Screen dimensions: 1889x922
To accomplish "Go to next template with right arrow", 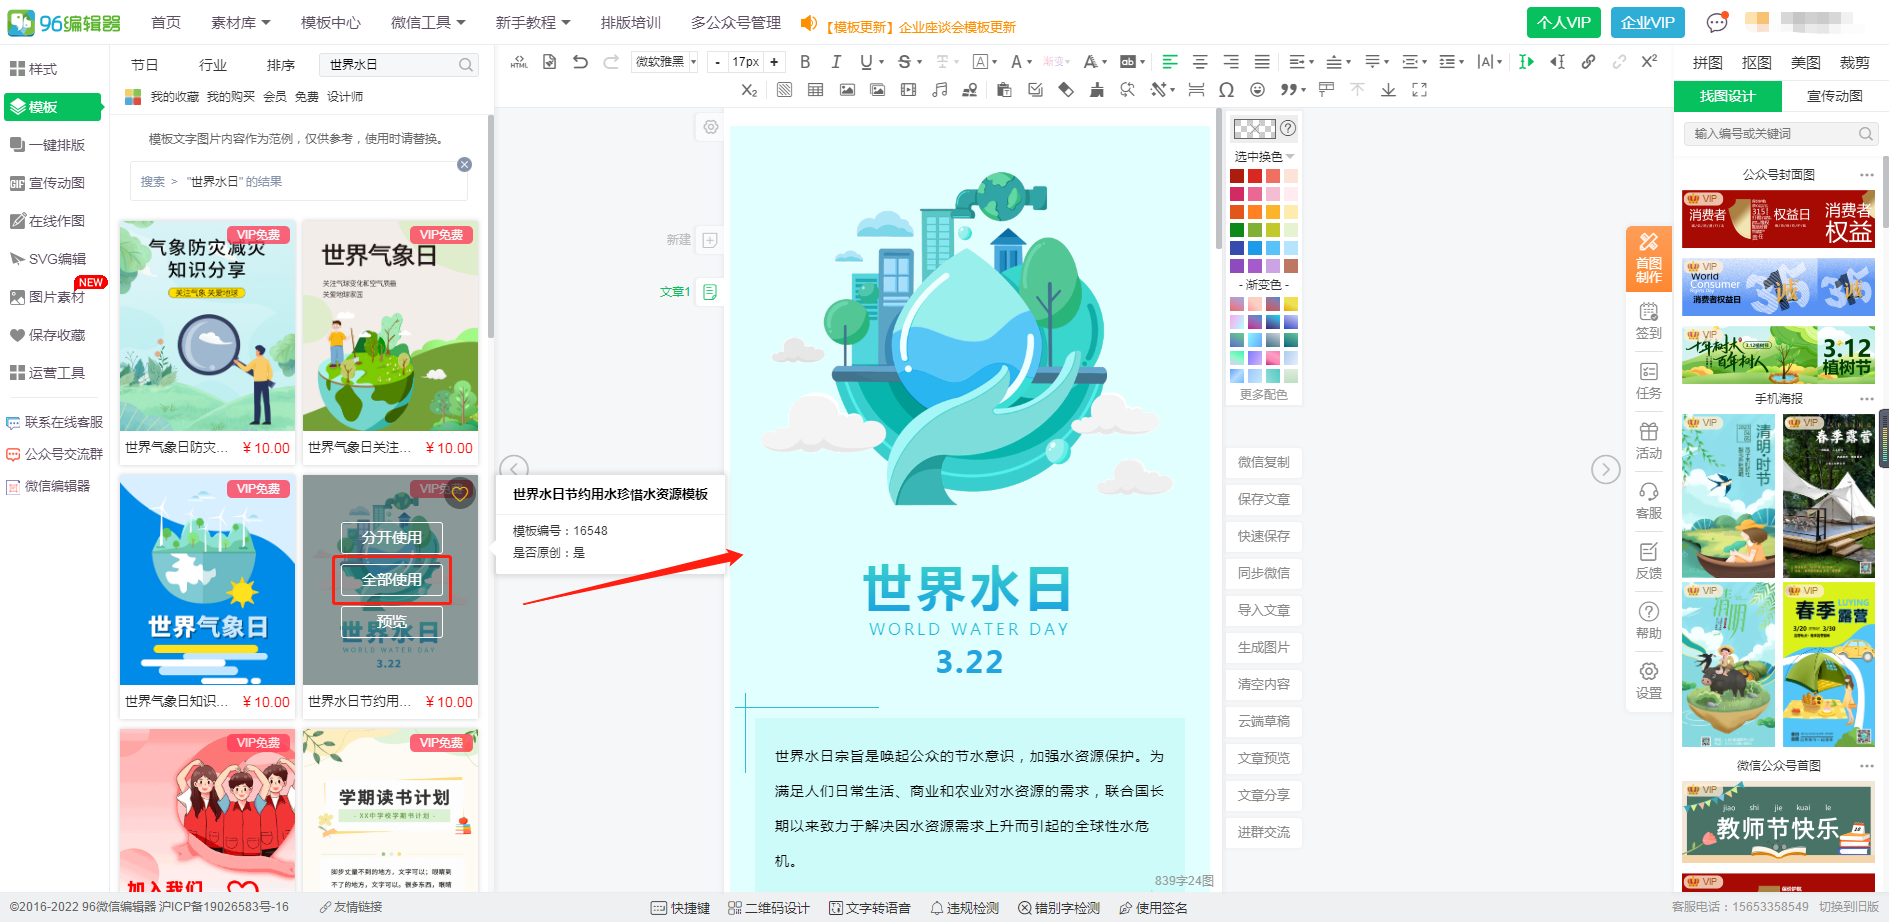I will point(1605,469).
